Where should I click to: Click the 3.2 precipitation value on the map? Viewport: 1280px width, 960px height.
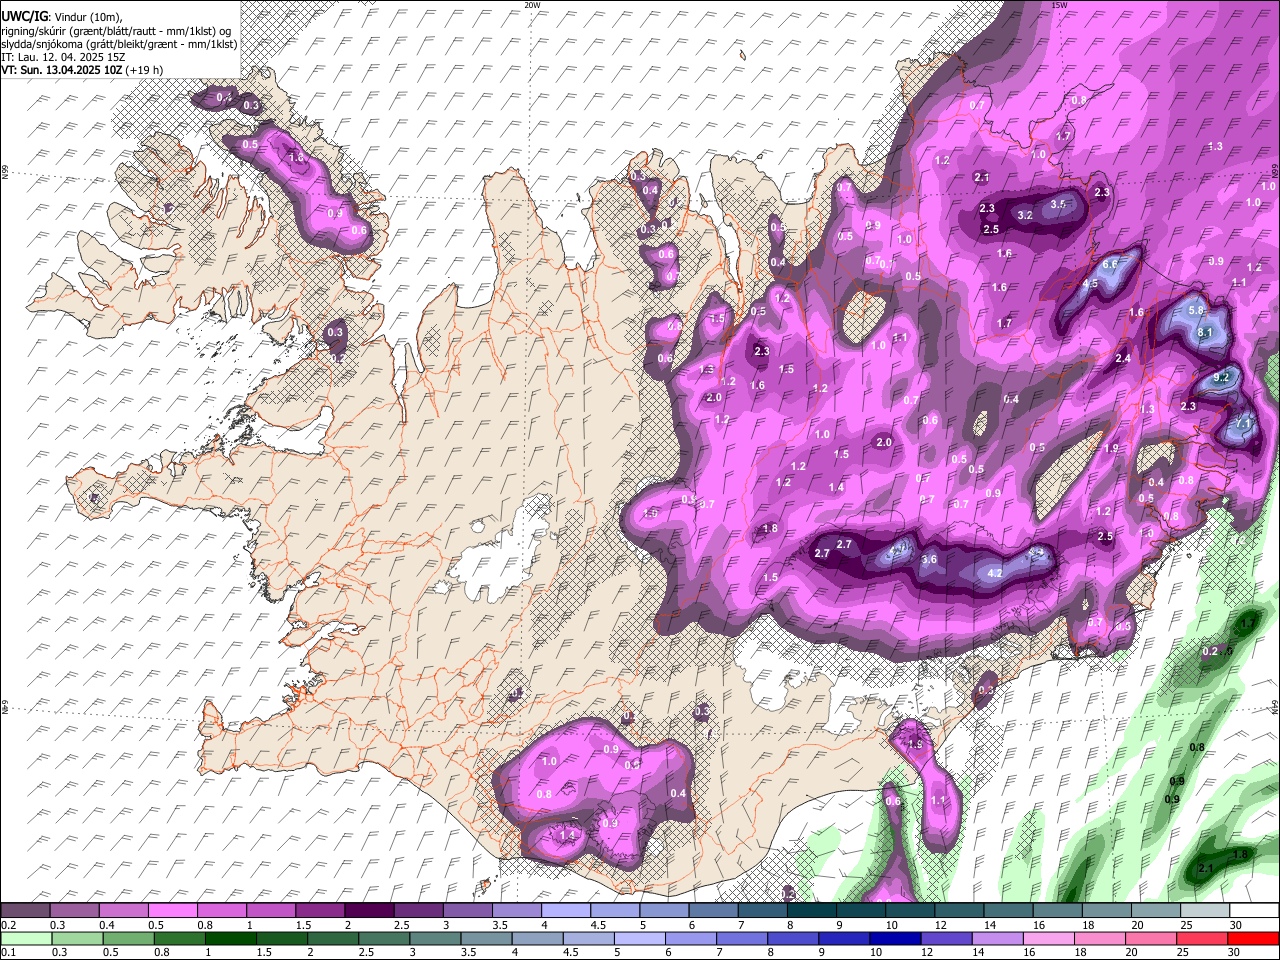tap(1025, 215)
